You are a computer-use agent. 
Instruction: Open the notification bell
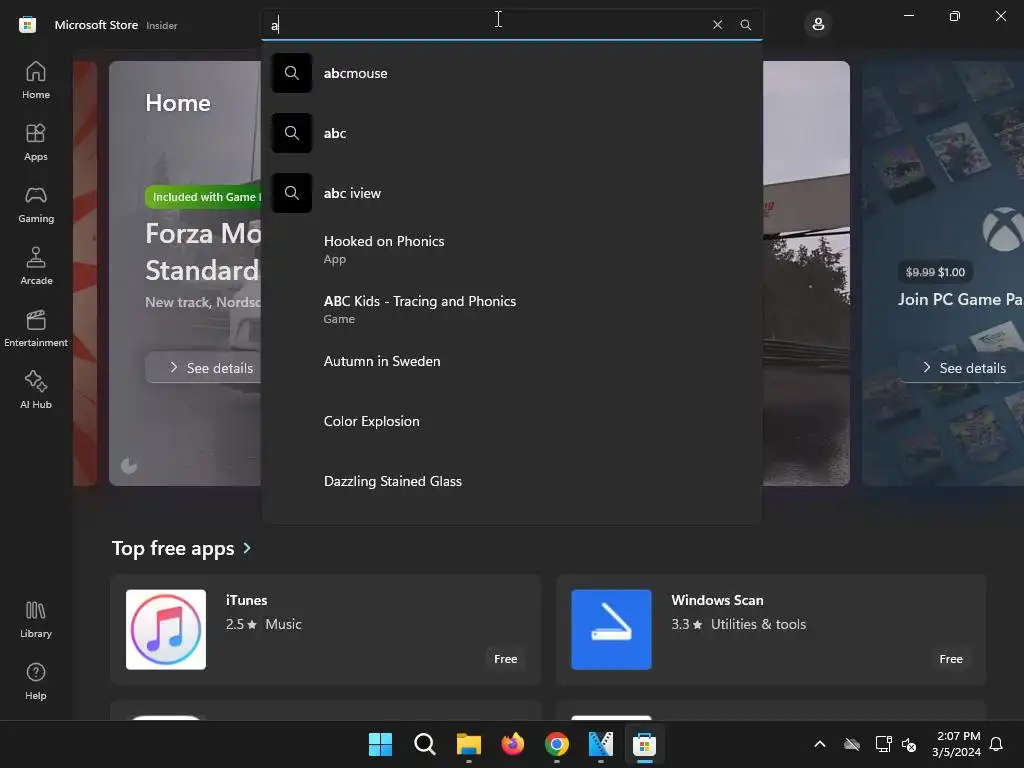(x=996, y=744)
